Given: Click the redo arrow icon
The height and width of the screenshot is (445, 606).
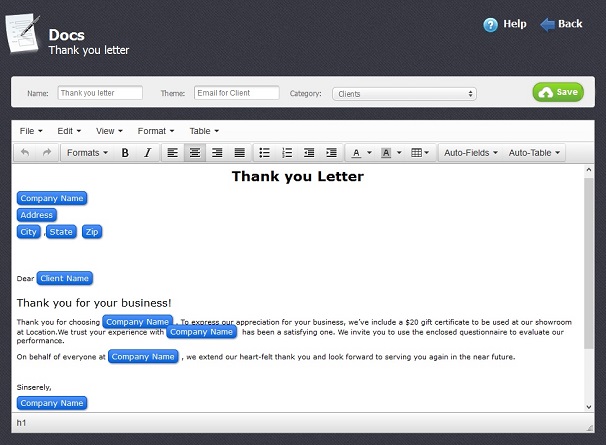Looking at the screenshot, I should pos(46,153).
